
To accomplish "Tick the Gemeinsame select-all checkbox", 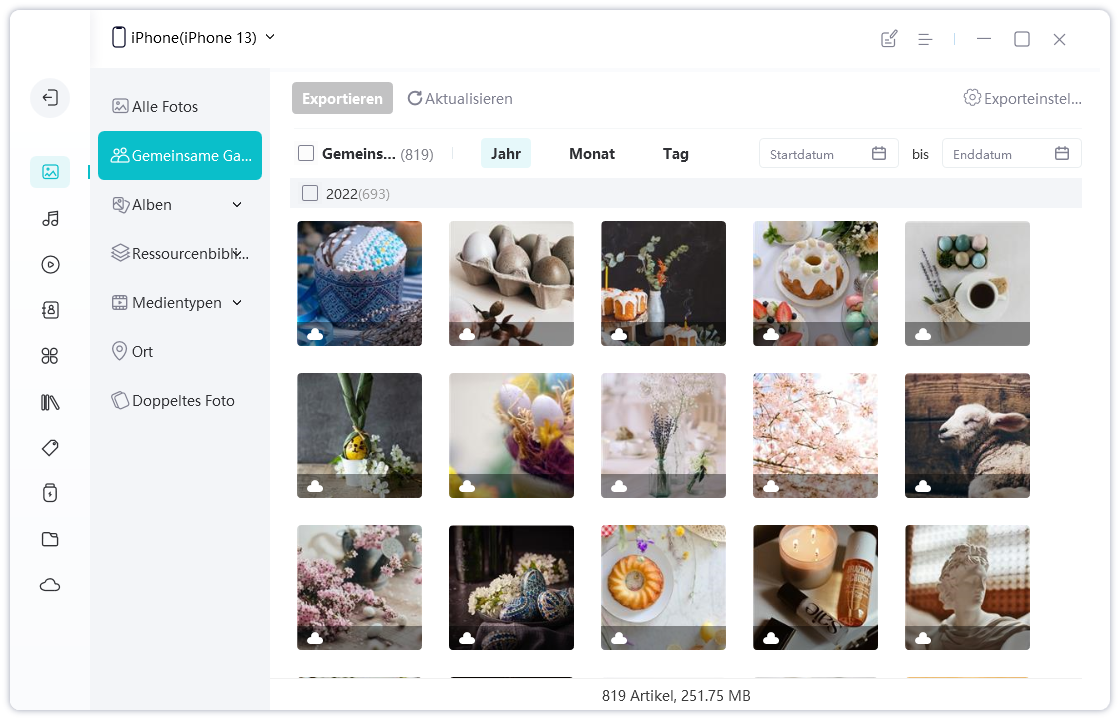I will coord(306,154).
